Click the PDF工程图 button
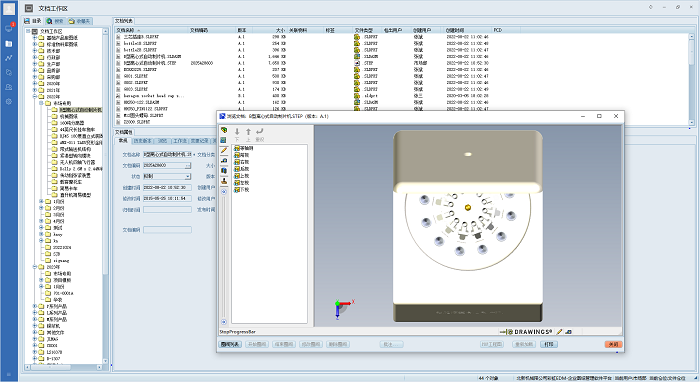The height and width of the screenshot is (382, 700). tap(492, 345)
